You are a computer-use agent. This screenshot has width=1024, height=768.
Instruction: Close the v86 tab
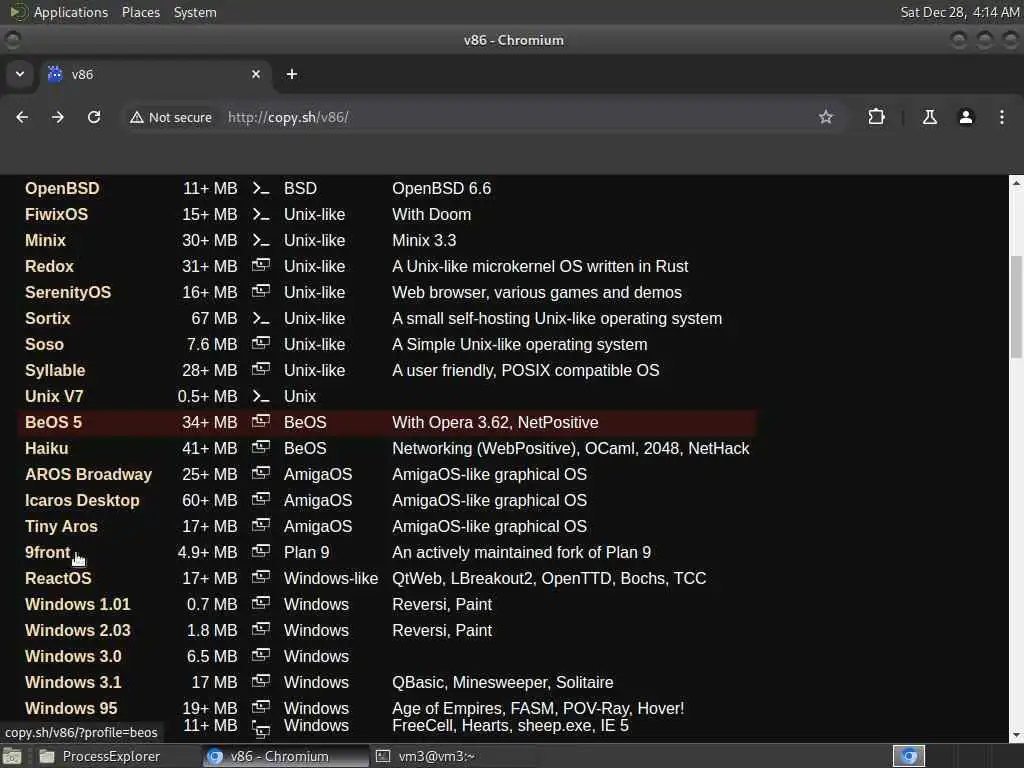[256, 74]
